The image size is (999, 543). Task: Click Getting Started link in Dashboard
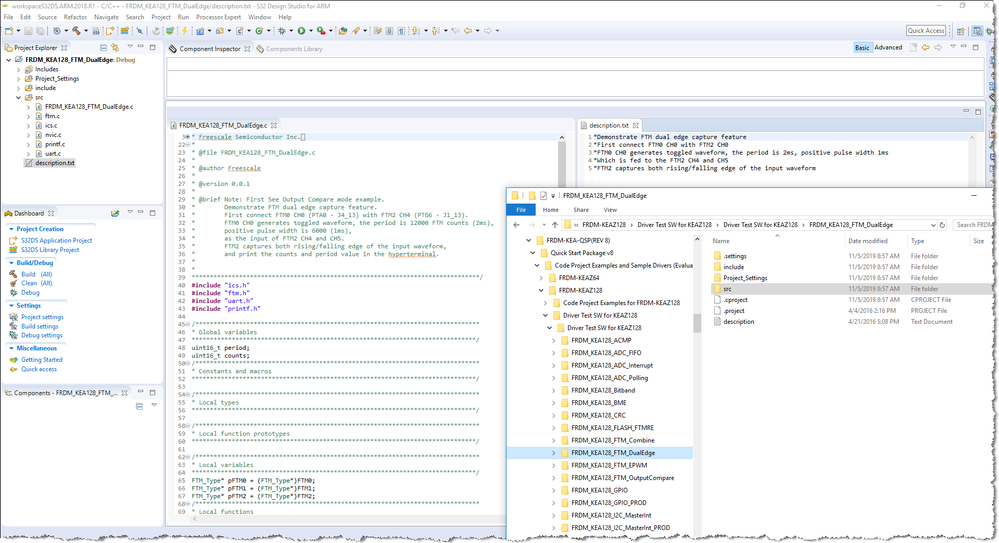point(41,360)
